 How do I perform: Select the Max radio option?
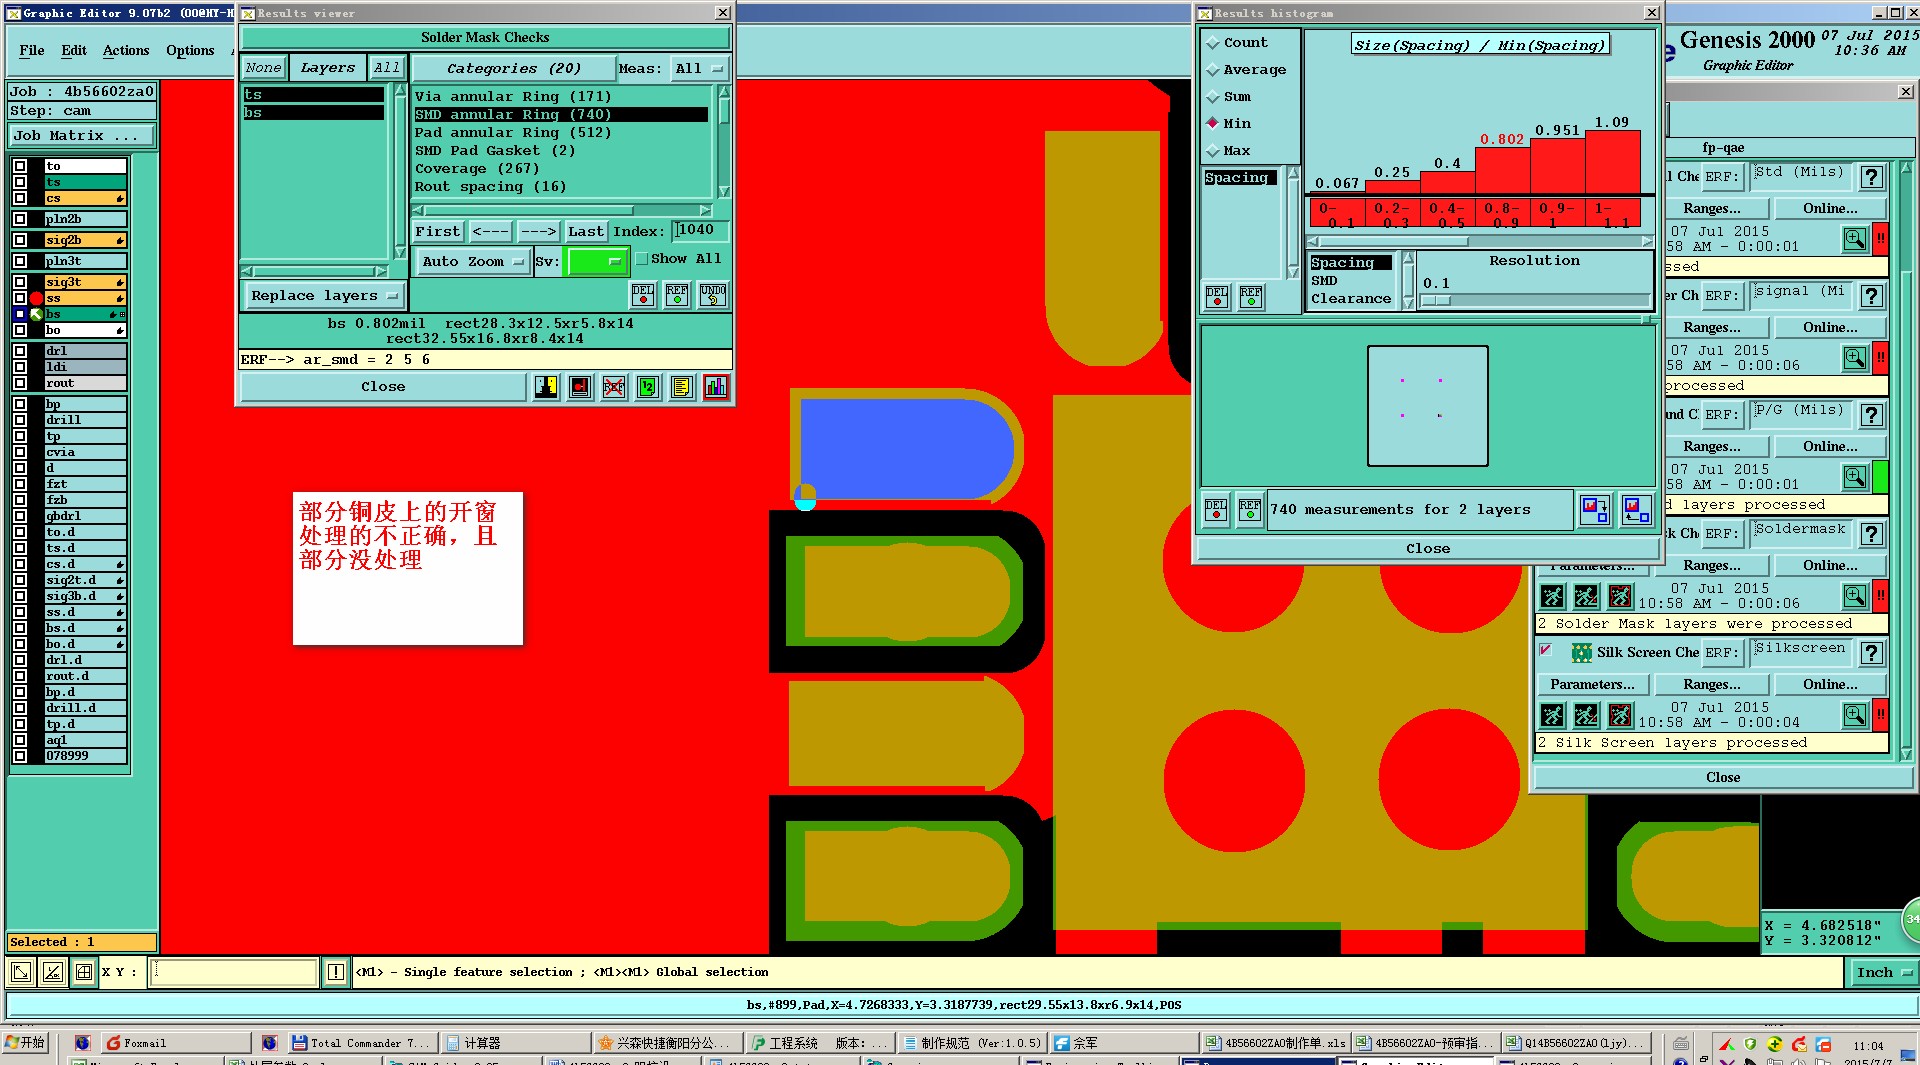[1213, 151]
